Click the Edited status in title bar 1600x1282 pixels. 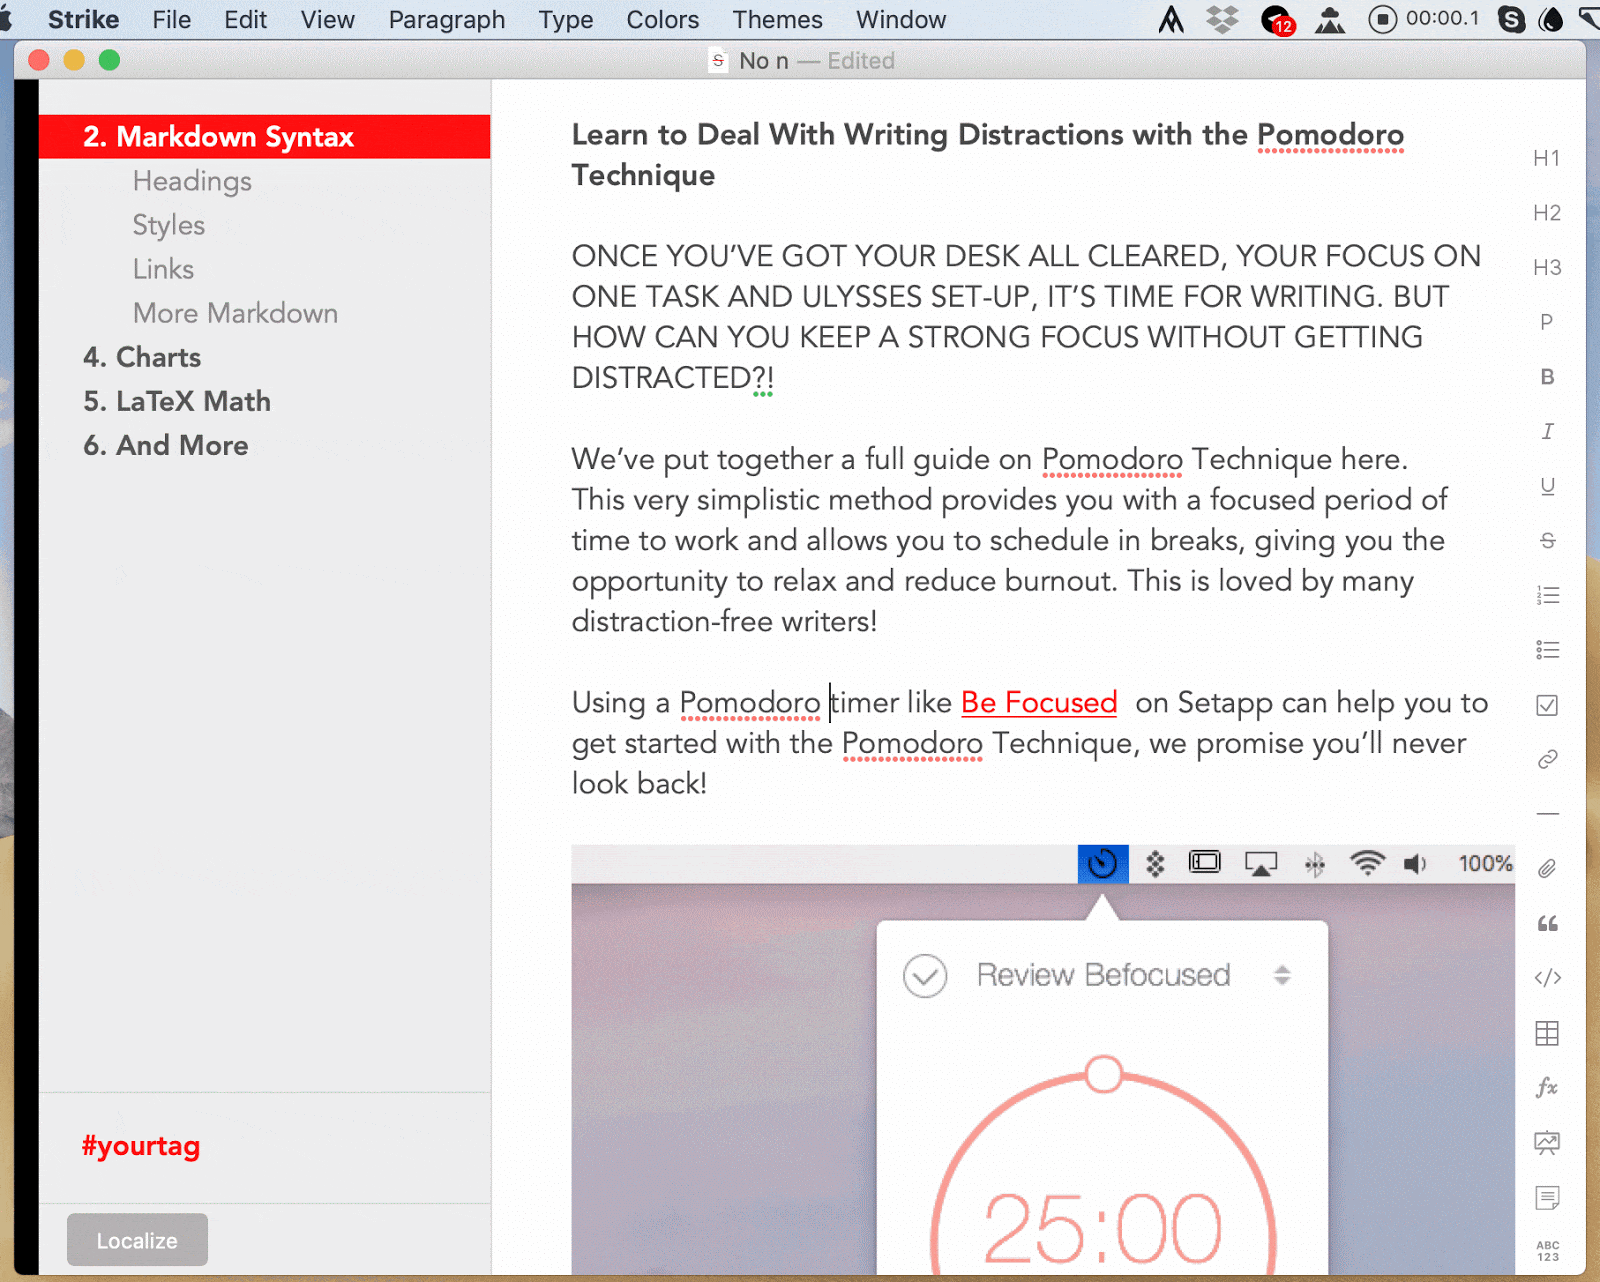pyautogui.click(x=861, y=61)
